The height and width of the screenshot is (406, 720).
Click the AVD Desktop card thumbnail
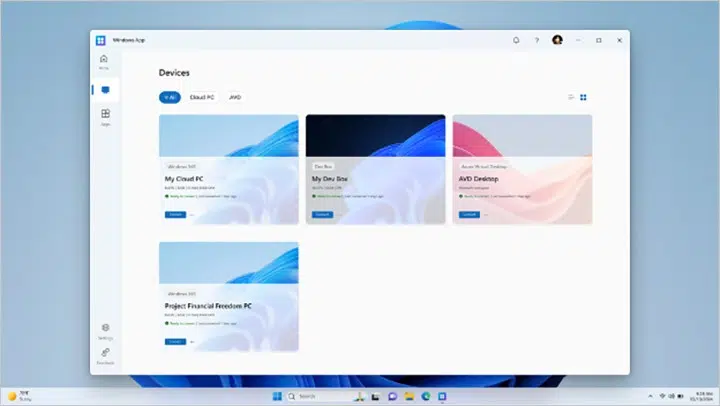tap(523, 136)
